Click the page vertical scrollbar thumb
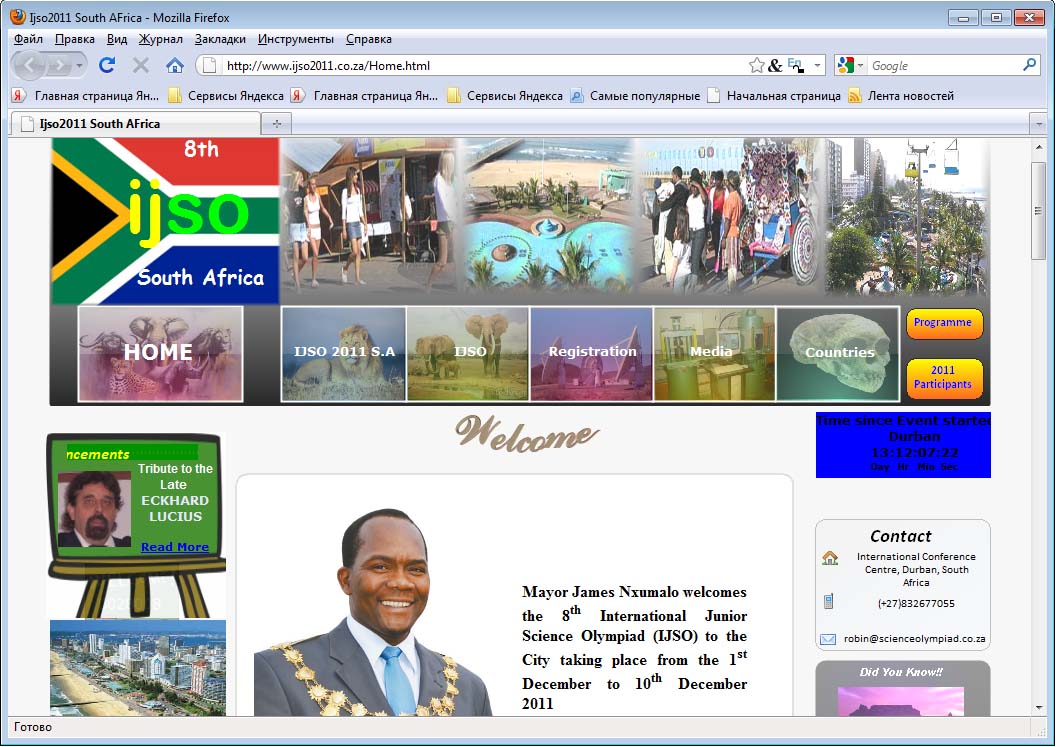This screenshot has height=747, width=1056. point(1038,210)
